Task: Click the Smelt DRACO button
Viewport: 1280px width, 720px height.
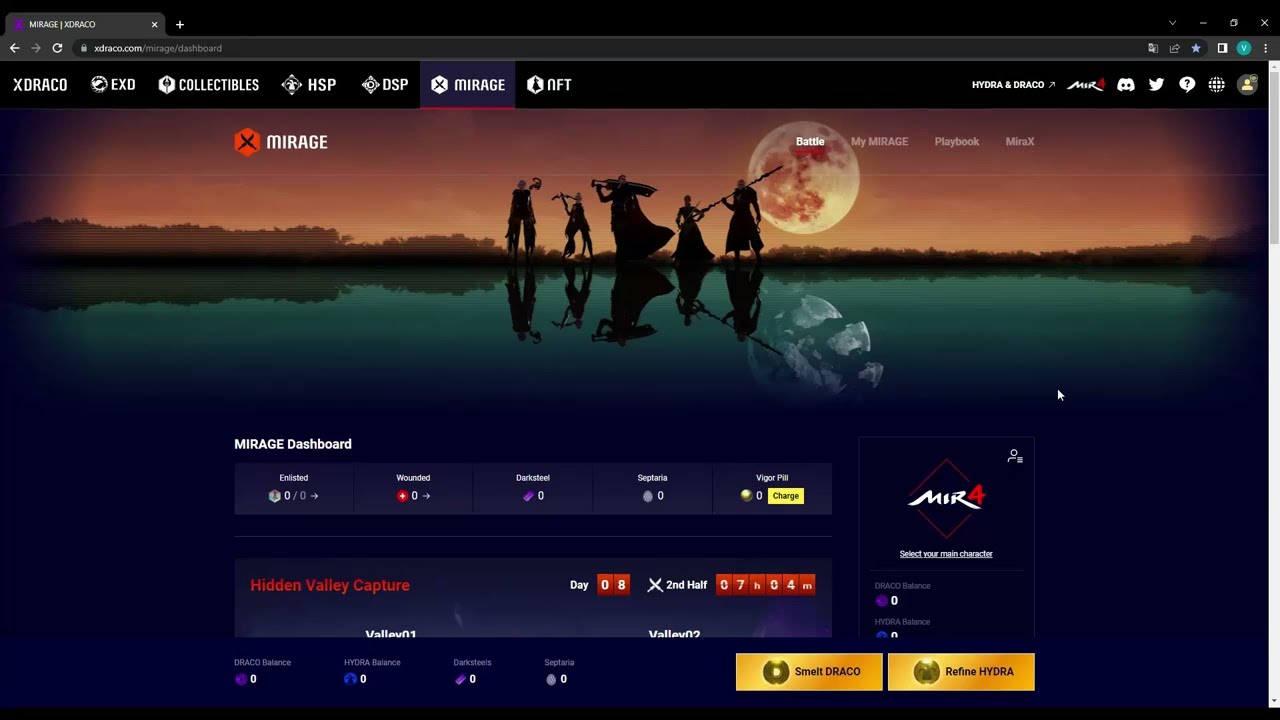Action: tap(809, 672)
